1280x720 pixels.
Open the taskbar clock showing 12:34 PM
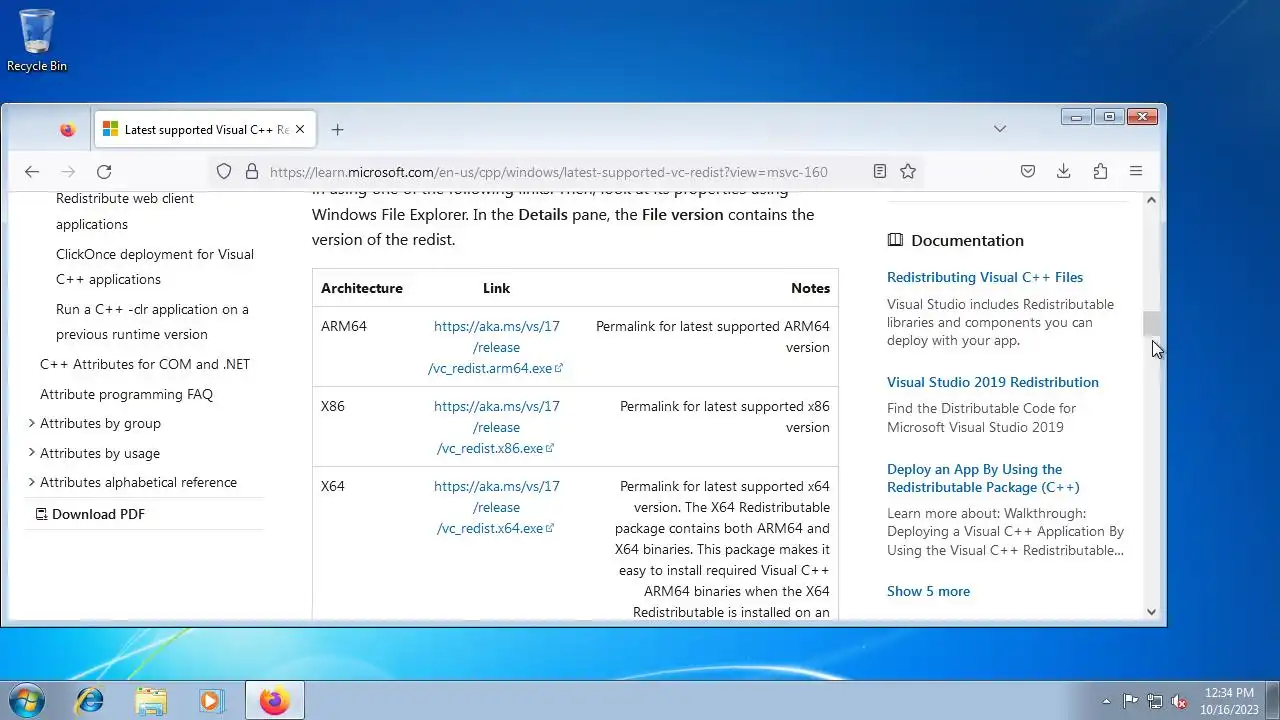(1229, 700)
